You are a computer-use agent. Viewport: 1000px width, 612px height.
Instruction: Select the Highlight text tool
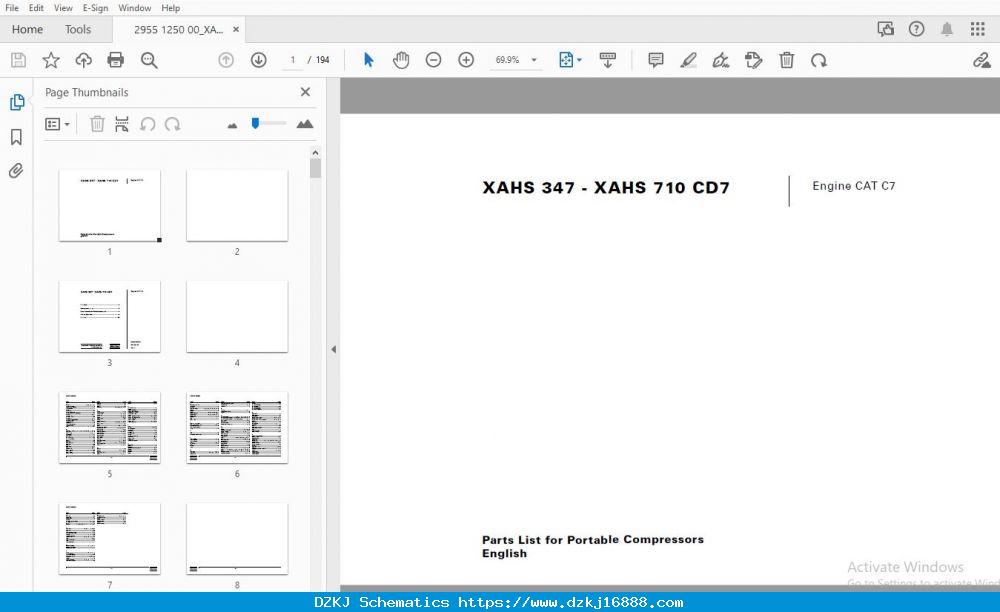pyautogui.click(x=688, y=60)
